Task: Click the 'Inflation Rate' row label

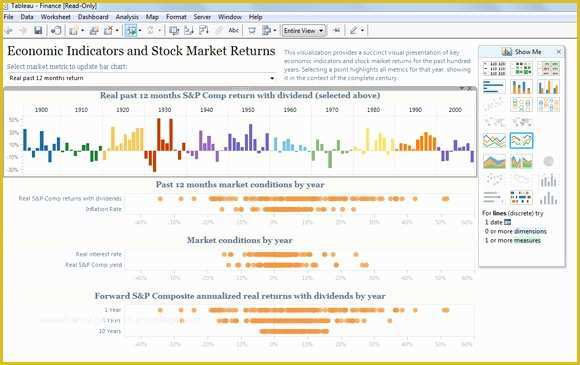Action: (x=104, y=209)
